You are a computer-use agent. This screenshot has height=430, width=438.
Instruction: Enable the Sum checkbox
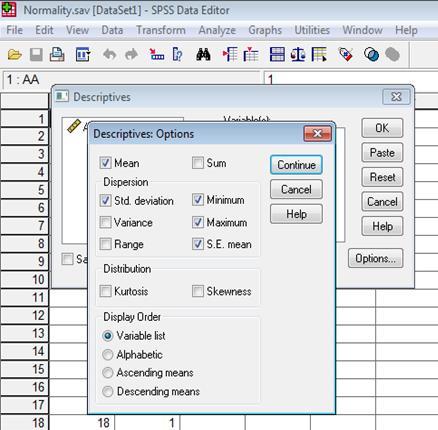click(198, 163)
